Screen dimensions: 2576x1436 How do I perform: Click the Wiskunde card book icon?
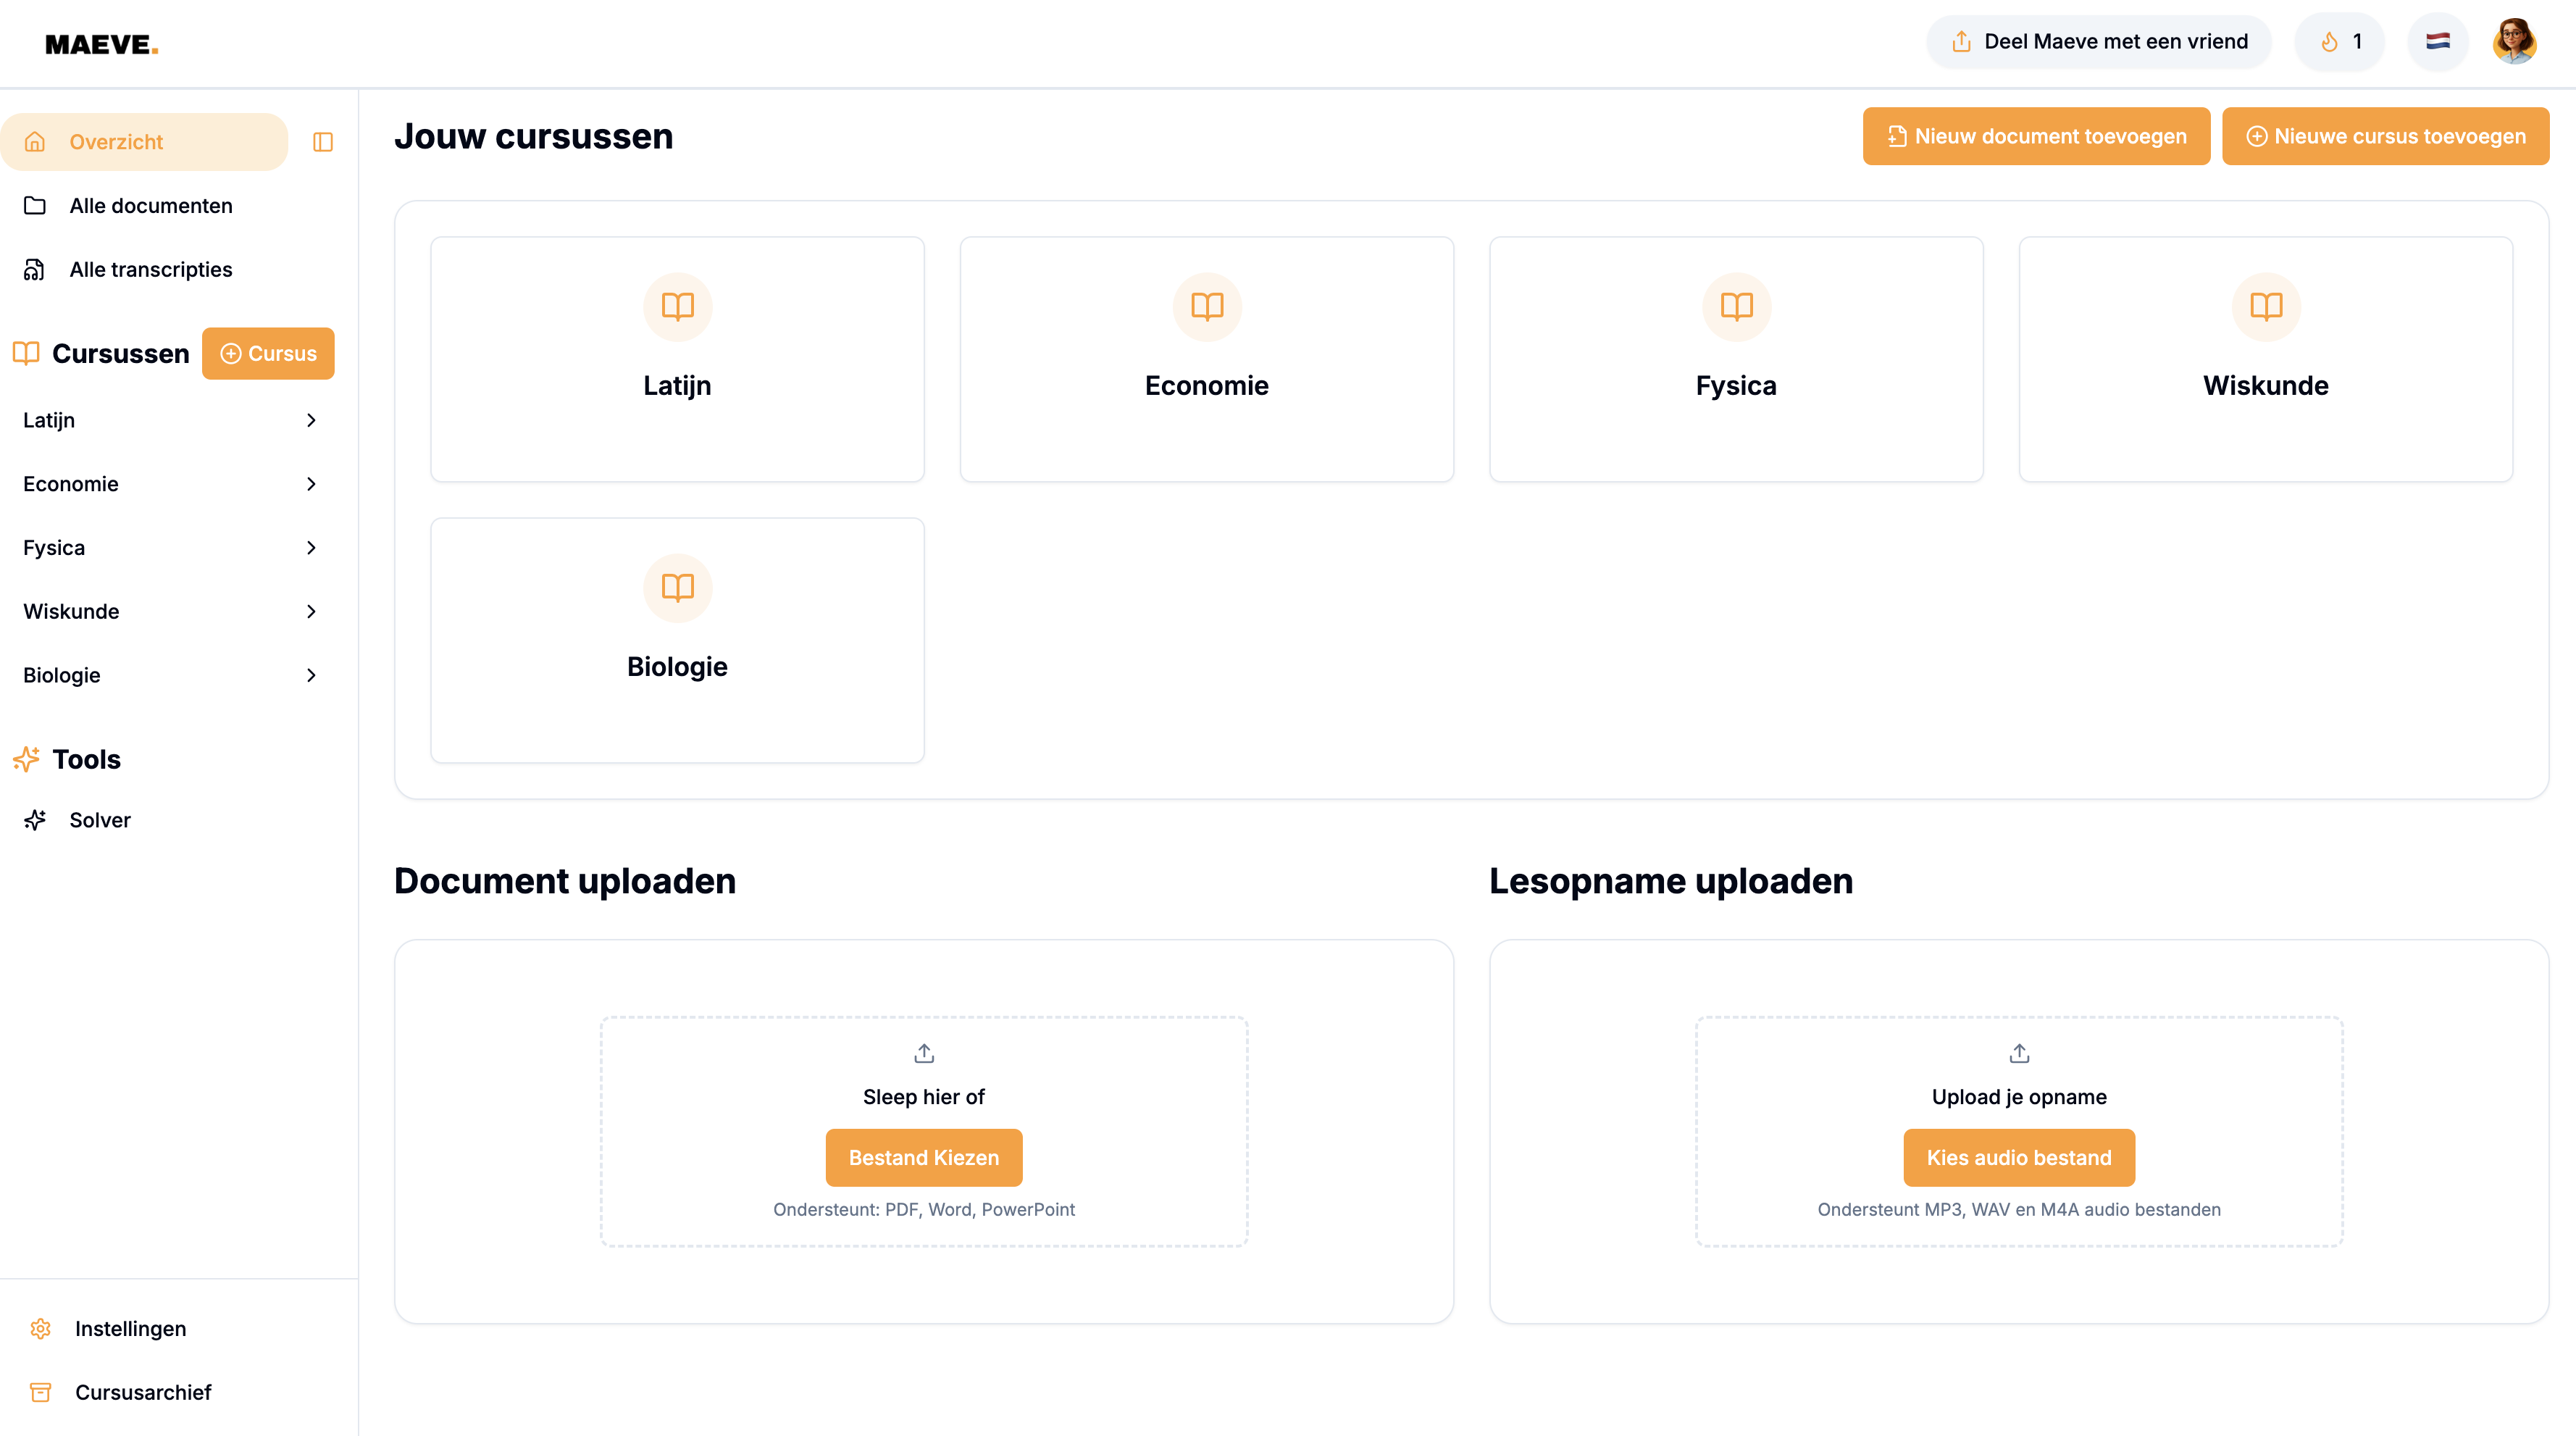(2266, 306)
